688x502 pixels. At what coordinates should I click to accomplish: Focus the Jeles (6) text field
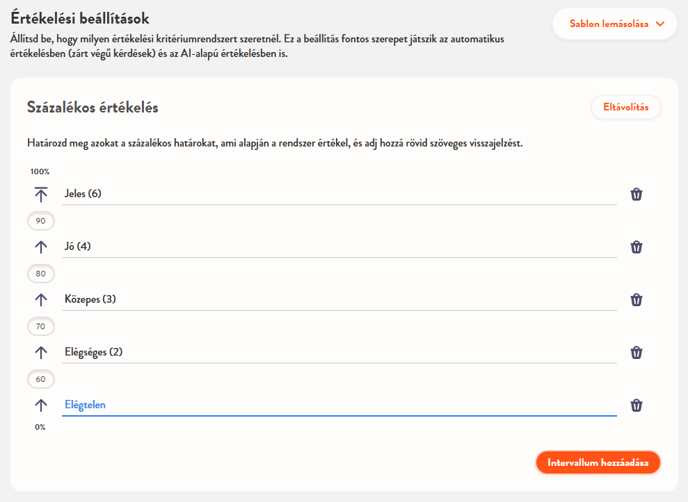[x=338, y=194]
